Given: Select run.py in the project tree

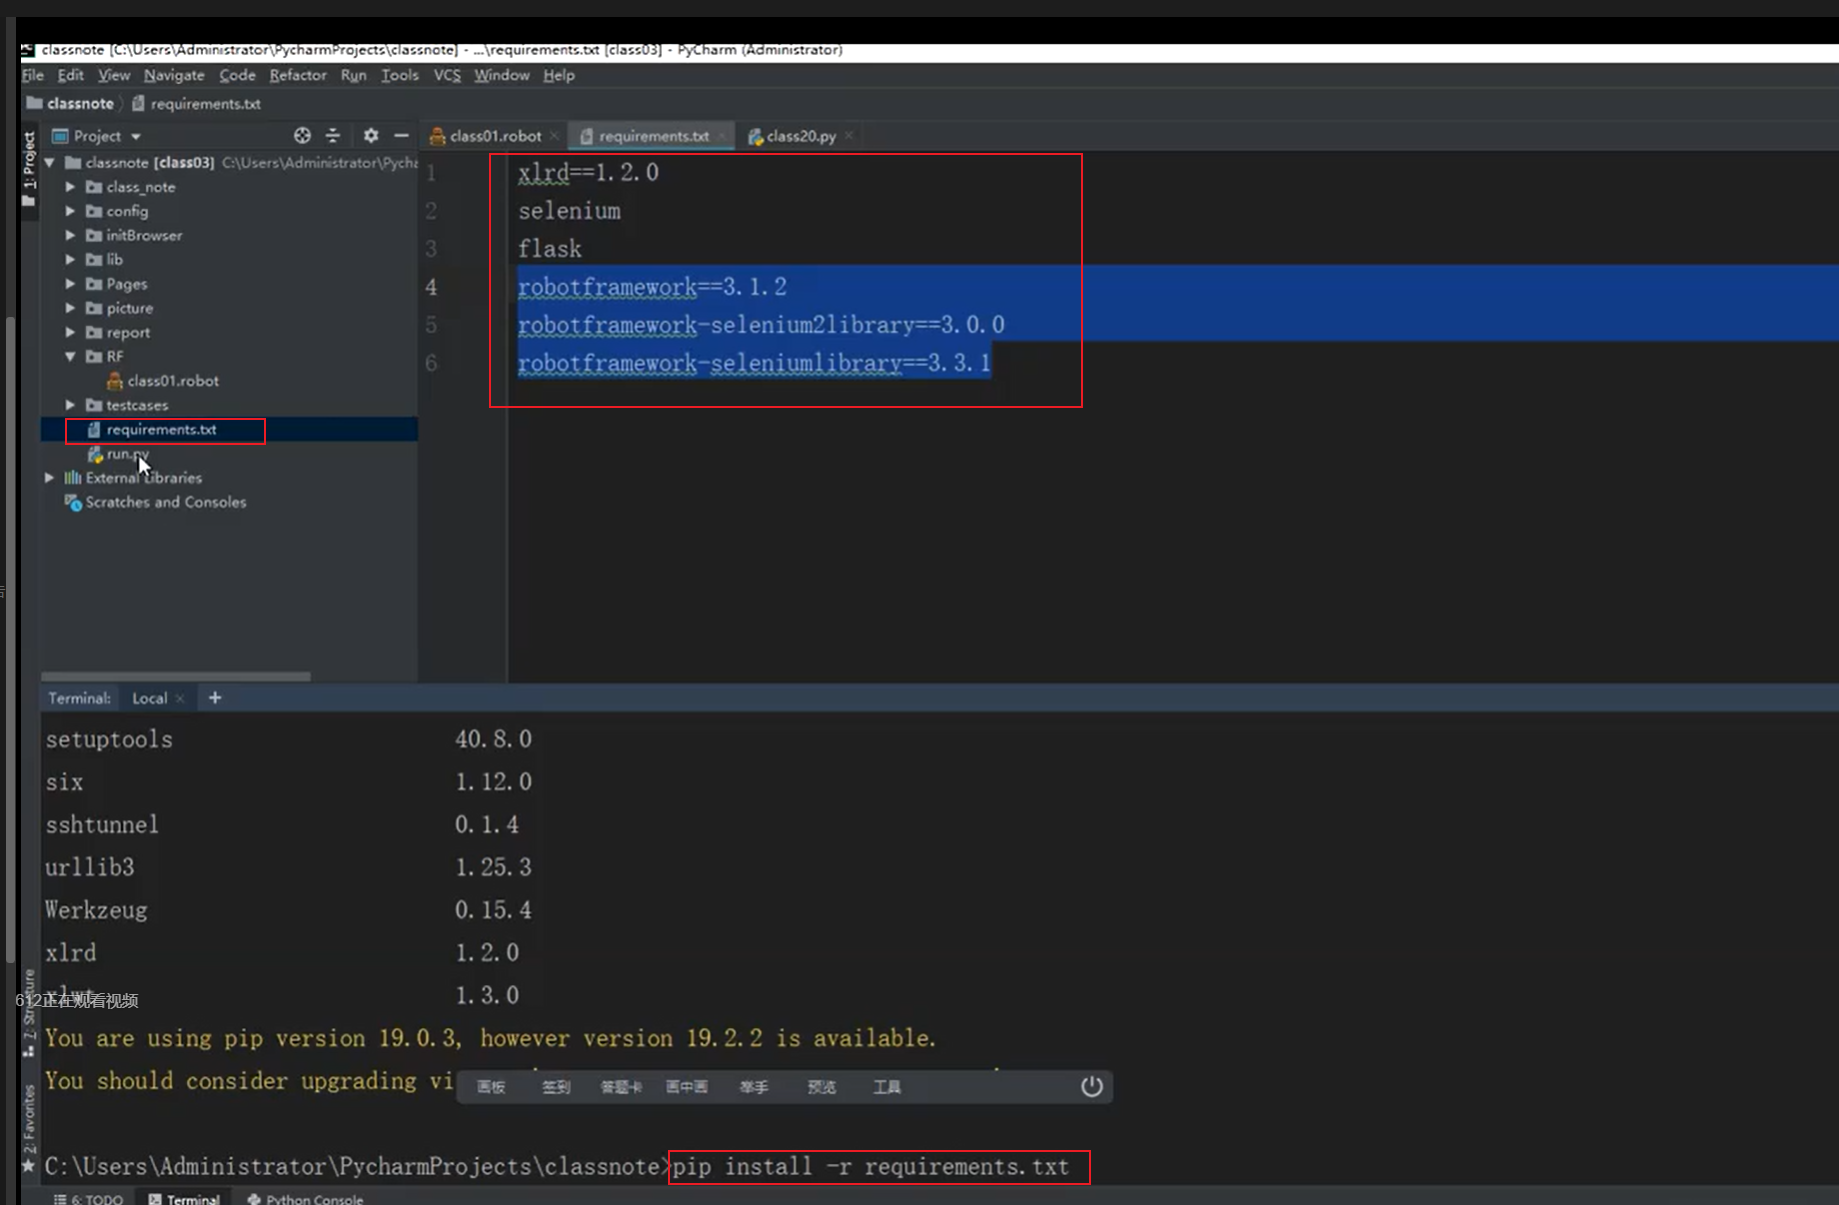Looking at the screenshot, I should pyautogui.click(x=128, y=454).
